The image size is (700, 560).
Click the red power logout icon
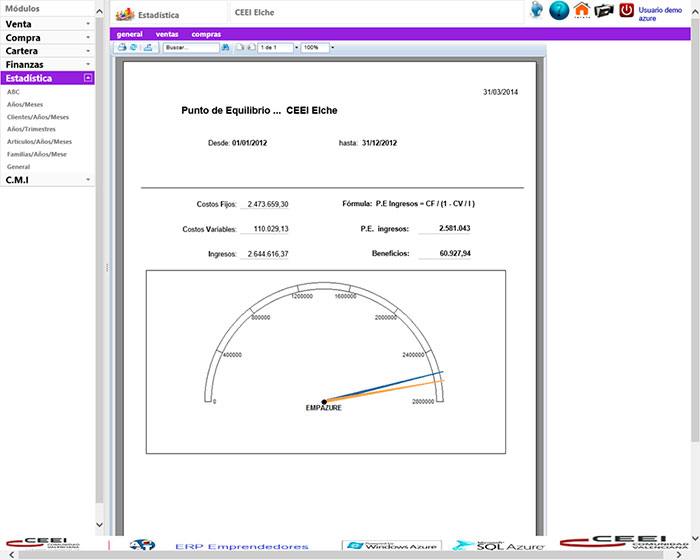tap(626, 11)
